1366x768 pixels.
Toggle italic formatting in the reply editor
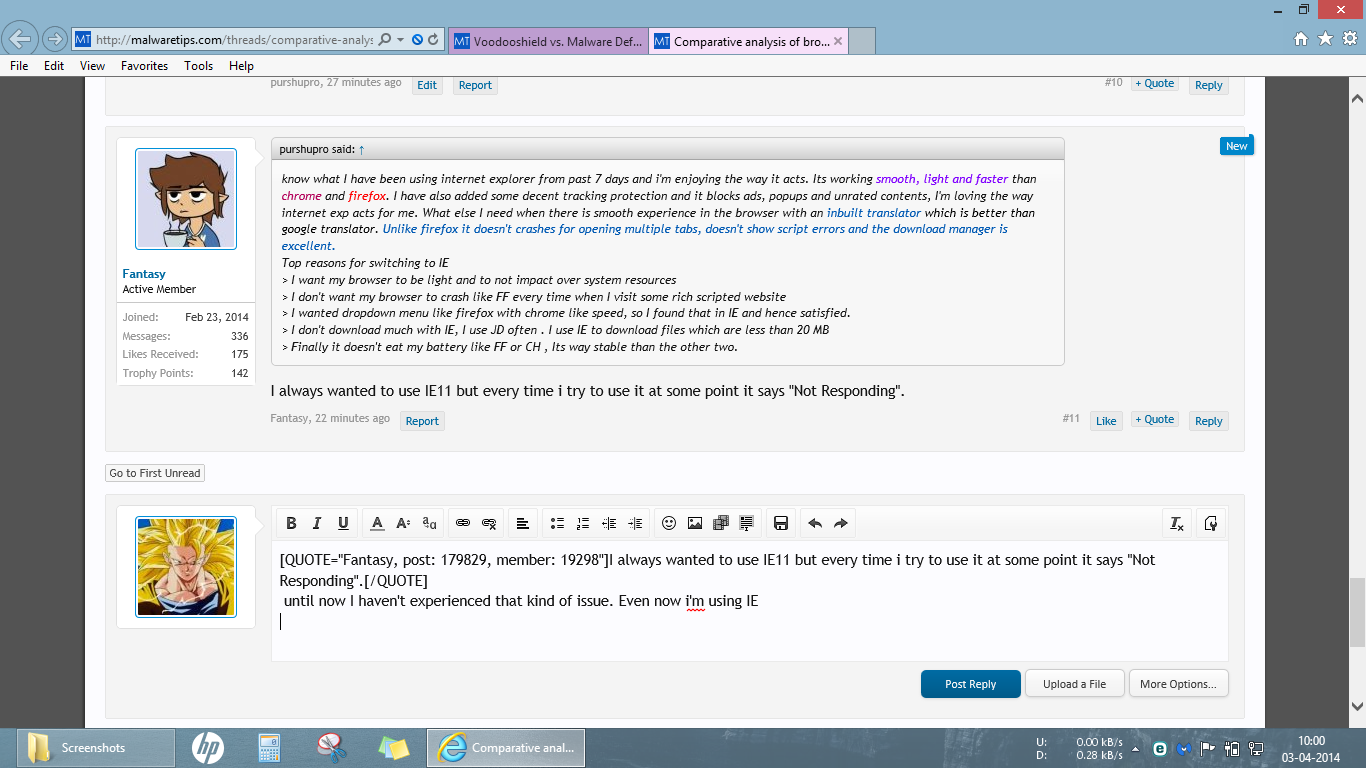click(317, 523)
